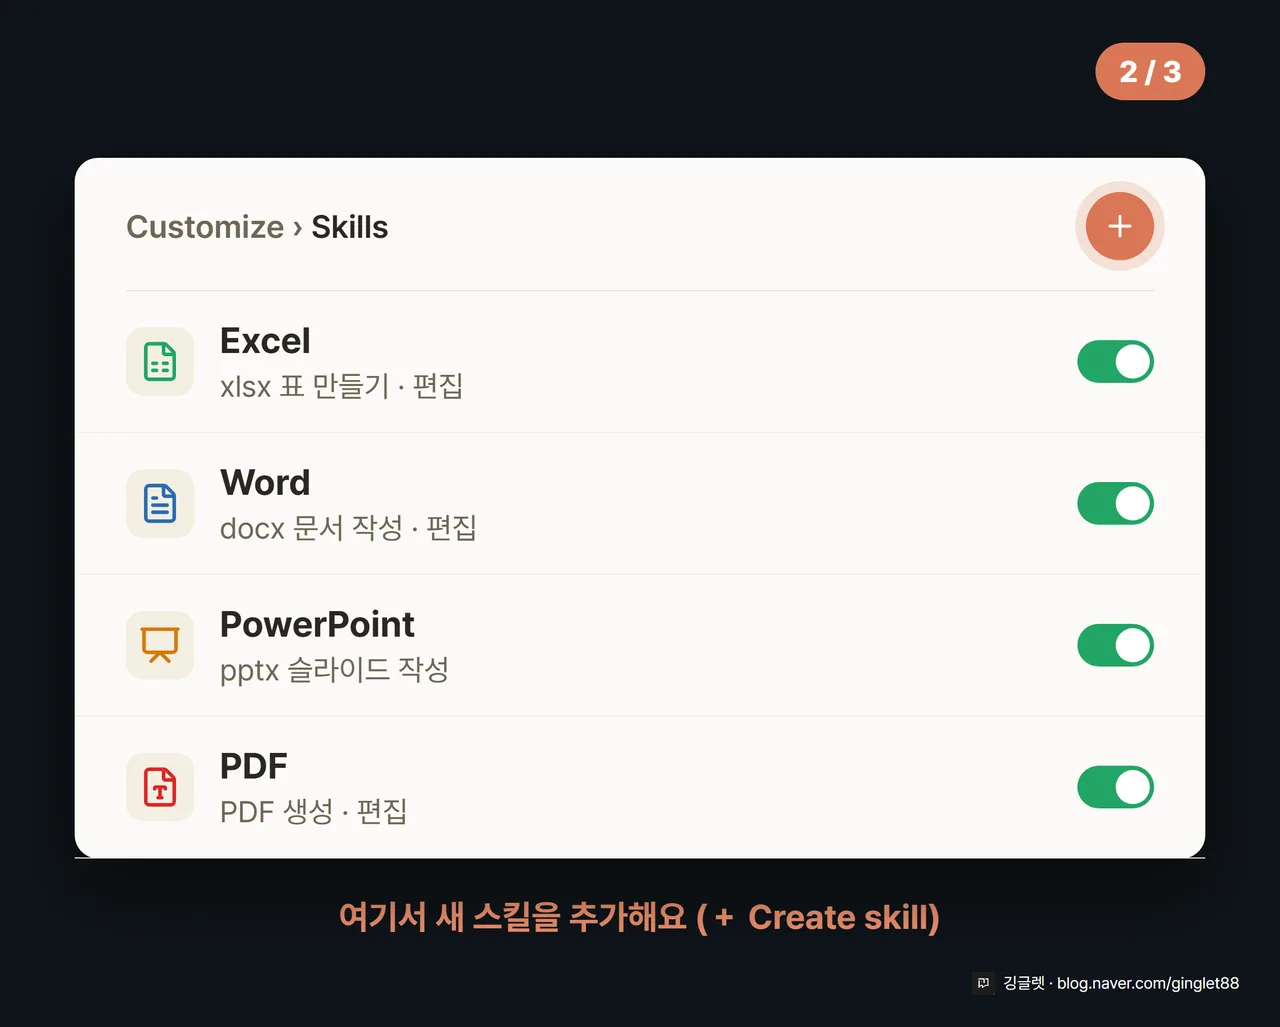The height and width of the screenshot is (1027, 1280).
Task: Click the 'docx 문서 작성 · 편집' description
Action: (x=348, y=528)
